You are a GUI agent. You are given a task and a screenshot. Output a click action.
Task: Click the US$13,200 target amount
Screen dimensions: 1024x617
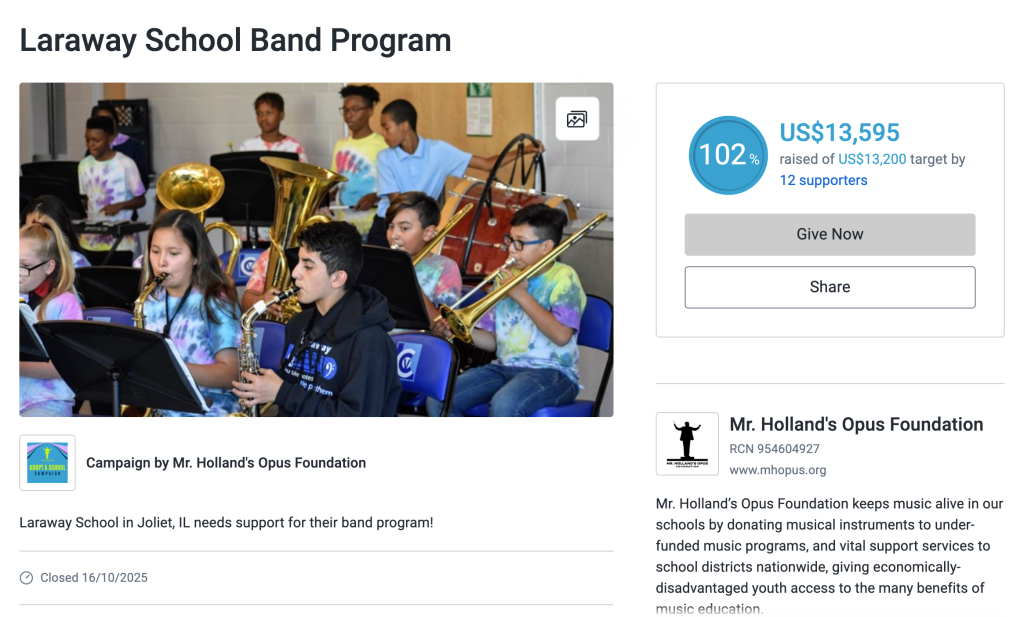tap(872, 159)
